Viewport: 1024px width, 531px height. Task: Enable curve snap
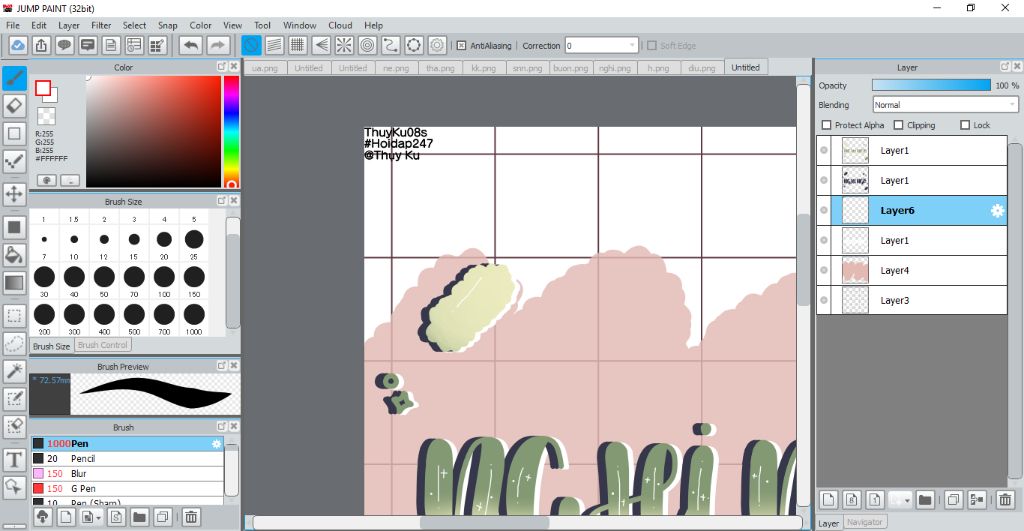(391, 46)
